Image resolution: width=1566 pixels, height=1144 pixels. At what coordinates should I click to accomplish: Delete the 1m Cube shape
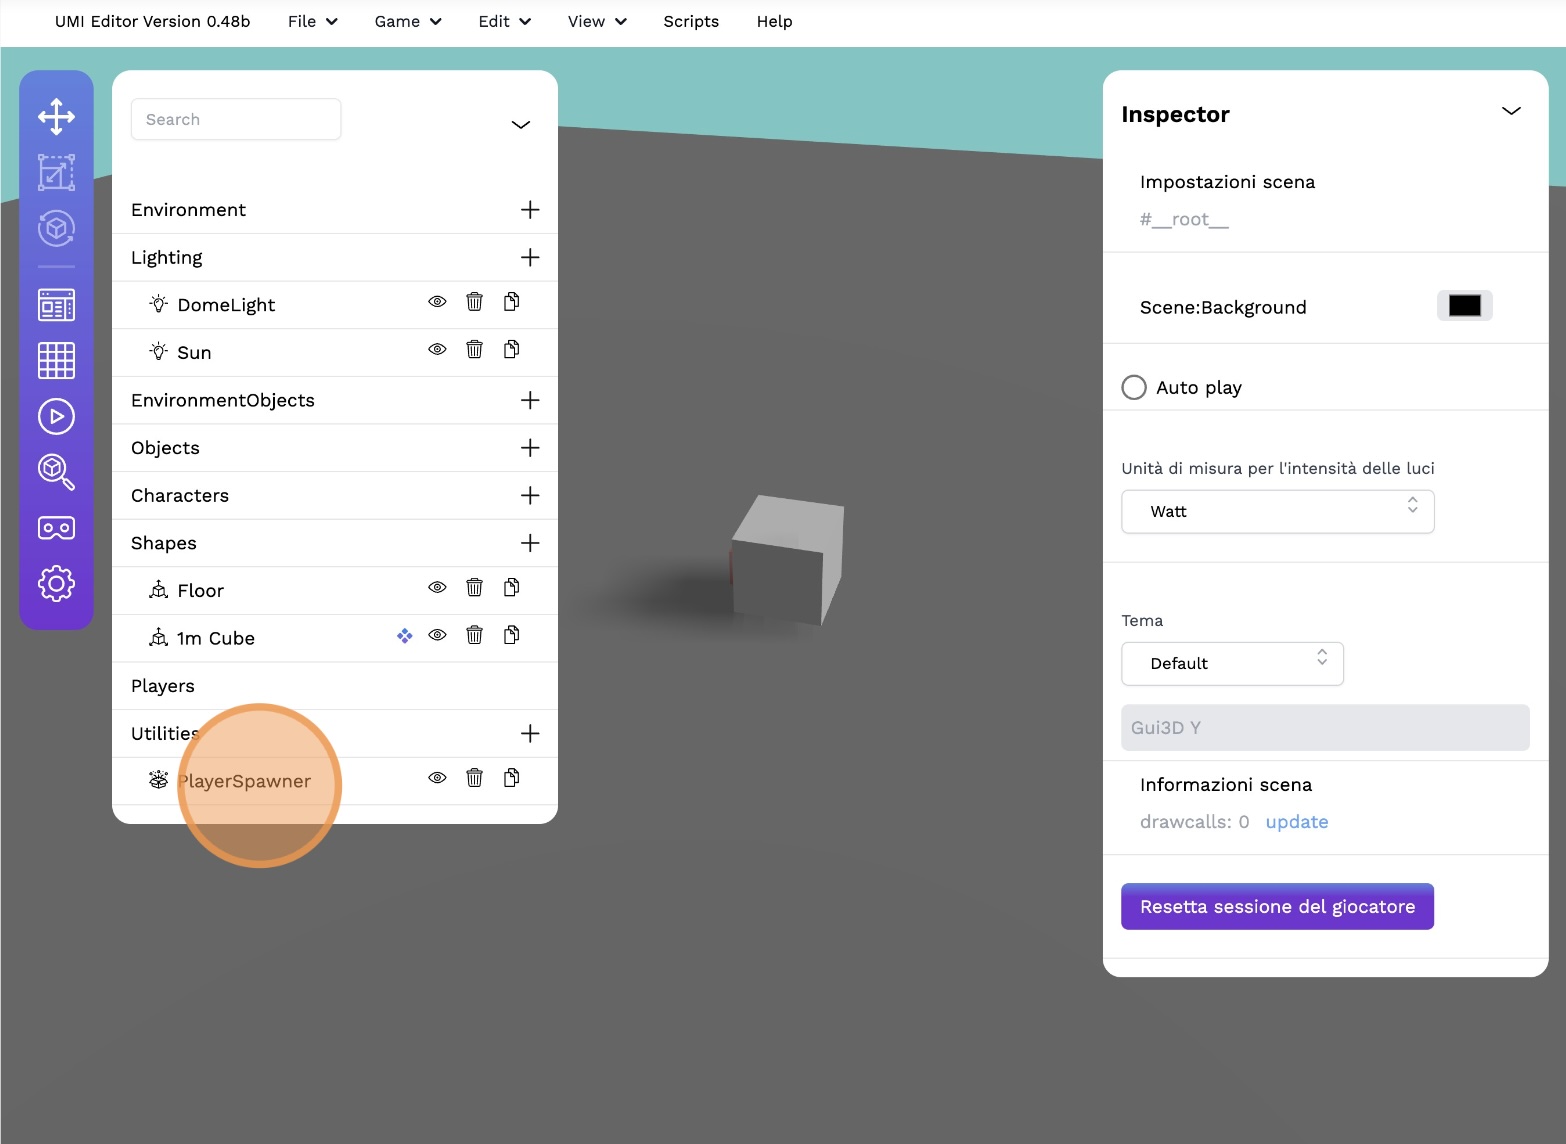pyautogui.click(x=474, y=635)
